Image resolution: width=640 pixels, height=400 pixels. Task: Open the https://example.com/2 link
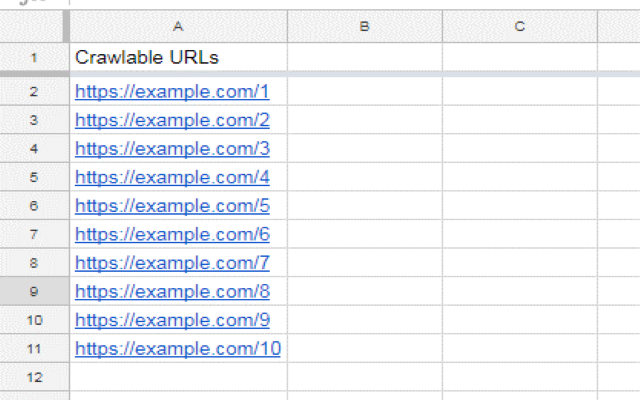point(172,120)
